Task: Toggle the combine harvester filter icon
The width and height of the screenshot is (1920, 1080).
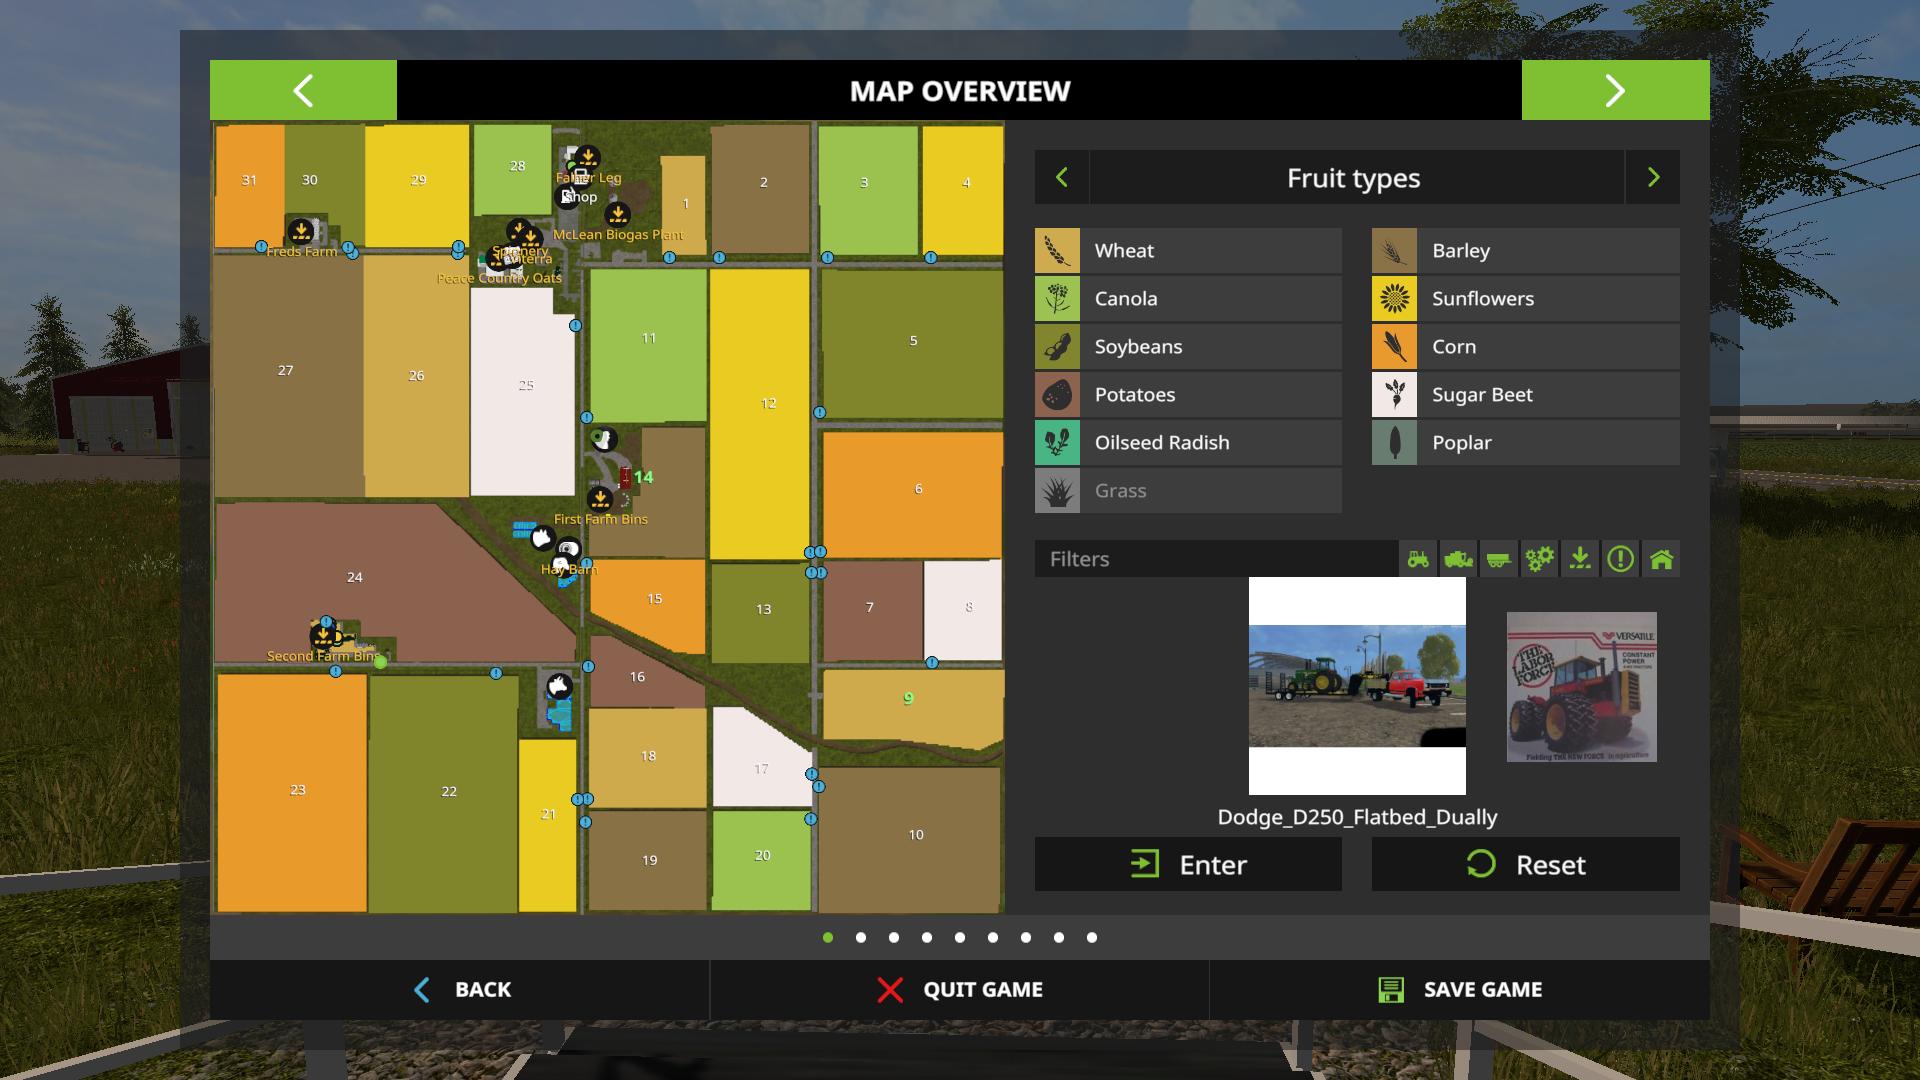Action: (x=1459, y=559)
